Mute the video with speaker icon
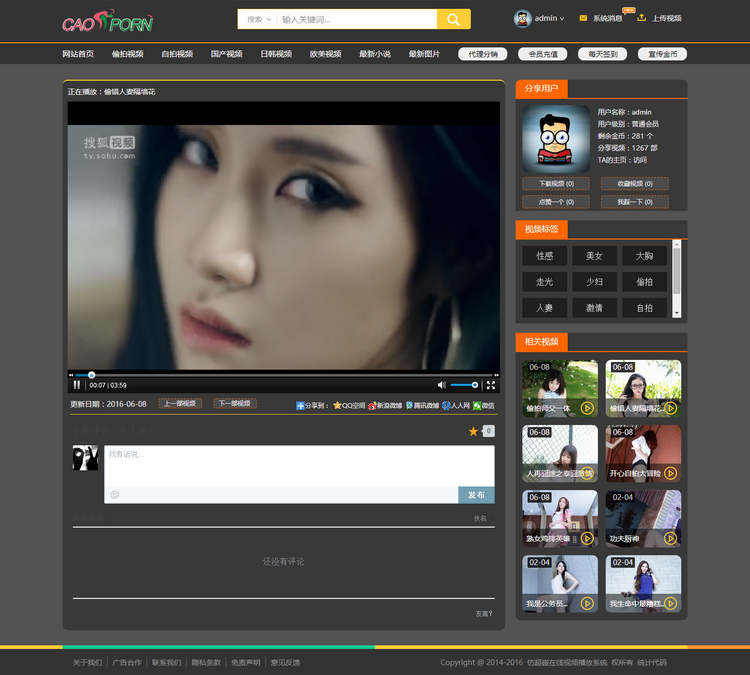Image resolution: width=750 pixels, height=675 pixels. pos(441,385)
